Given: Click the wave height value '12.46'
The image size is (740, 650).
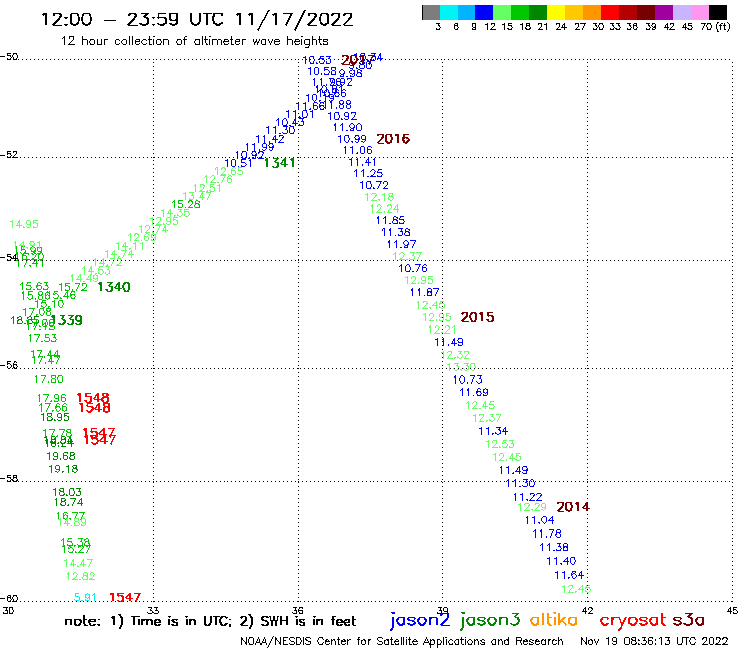Looking at the screenshot, I should [576, 589].
